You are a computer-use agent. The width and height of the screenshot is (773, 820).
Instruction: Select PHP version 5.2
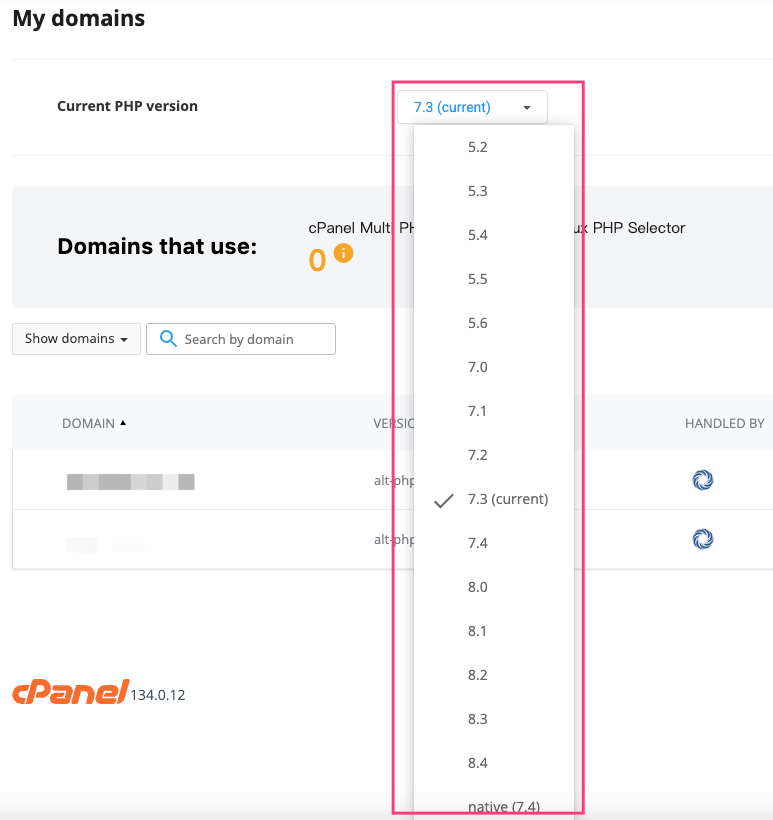pos(478,147)
